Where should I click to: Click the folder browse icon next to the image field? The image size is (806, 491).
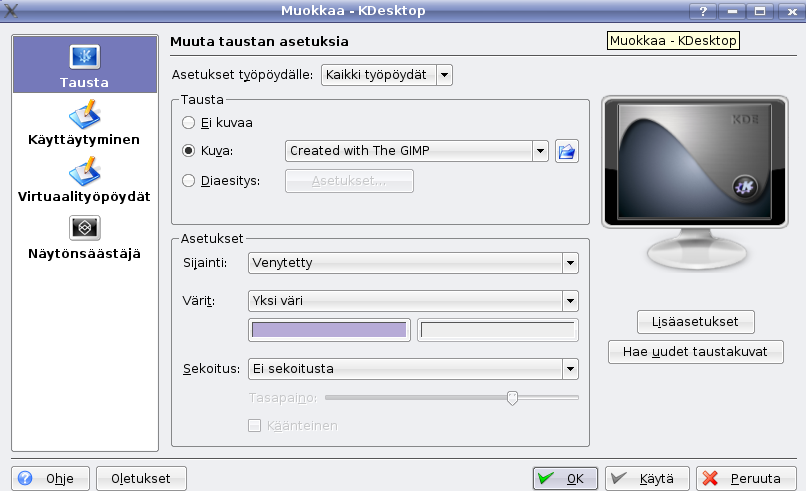coord(568,151)
